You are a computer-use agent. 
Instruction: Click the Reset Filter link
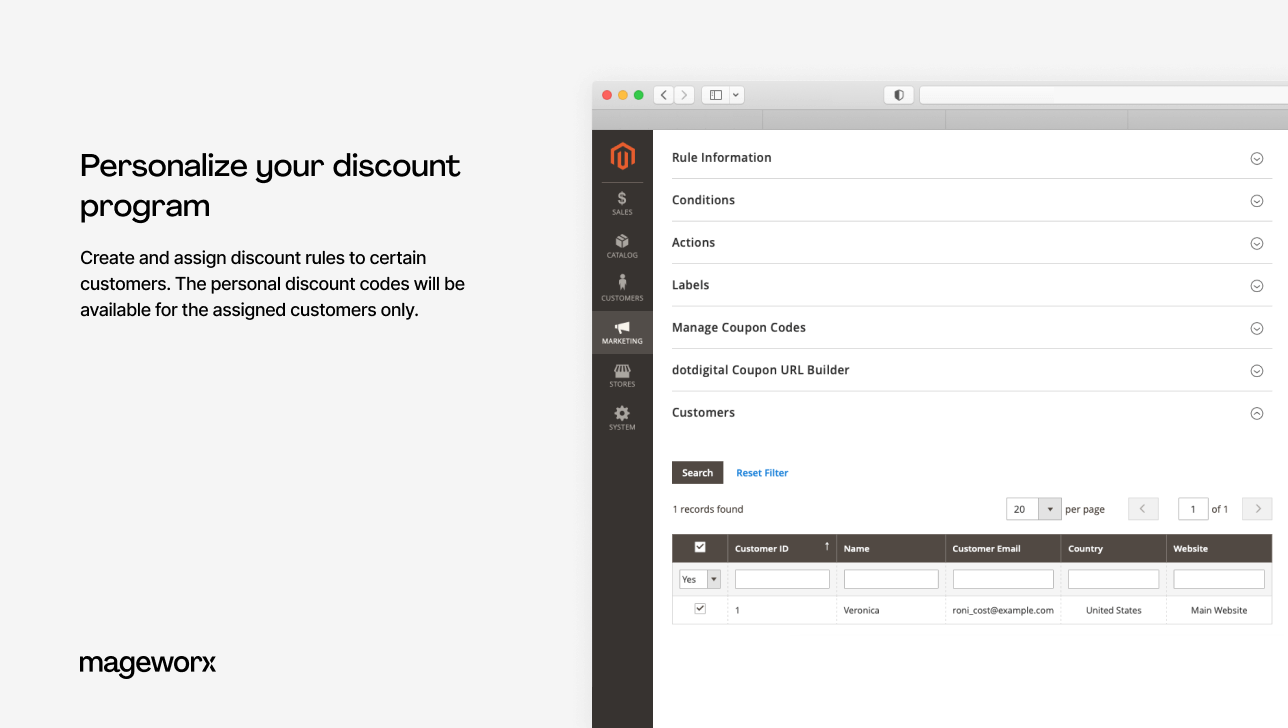[761, 472]
